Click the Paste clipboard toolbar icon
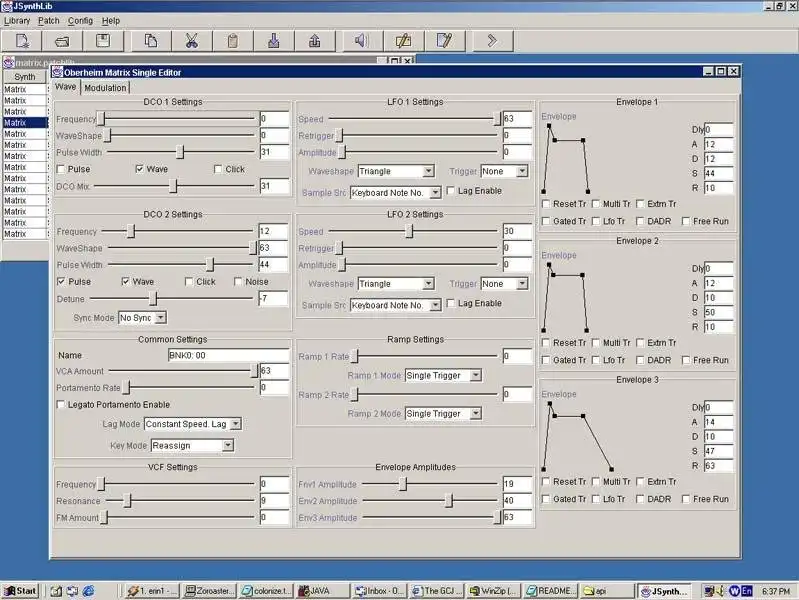 (x=233, y=41)
